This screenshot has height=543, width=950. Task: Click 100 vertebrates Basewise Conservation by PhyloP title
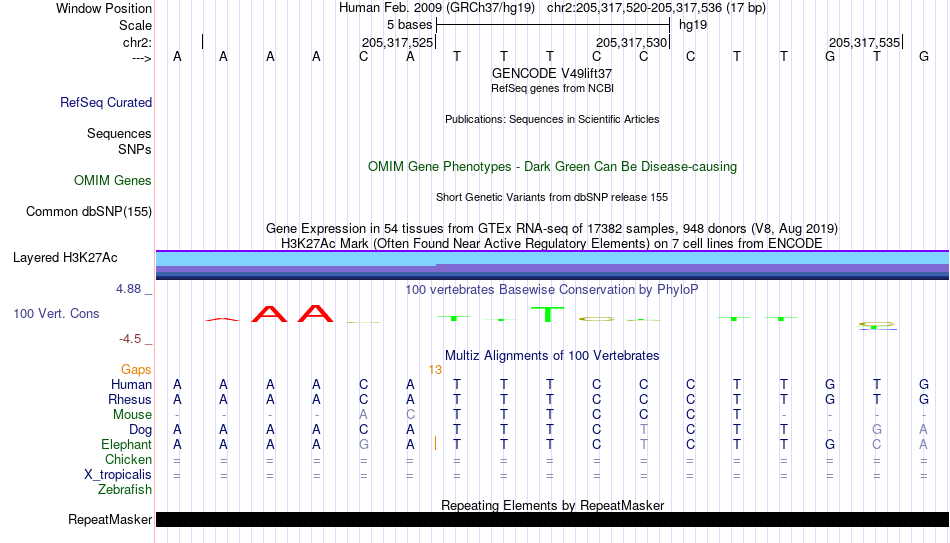point(552,290)
